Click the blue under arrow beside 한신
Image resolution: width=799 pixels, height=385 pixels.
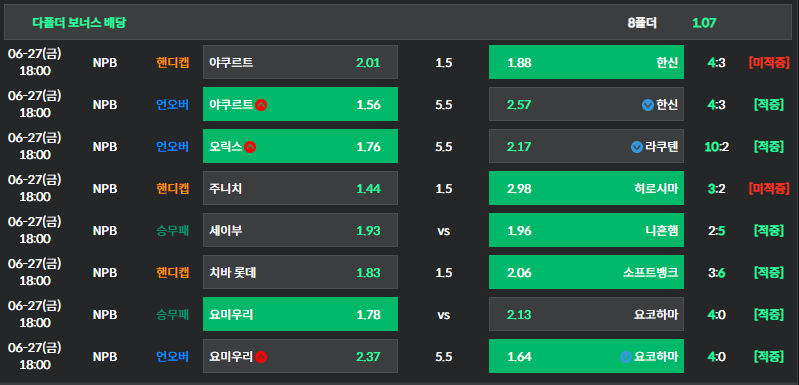(648, 105)
